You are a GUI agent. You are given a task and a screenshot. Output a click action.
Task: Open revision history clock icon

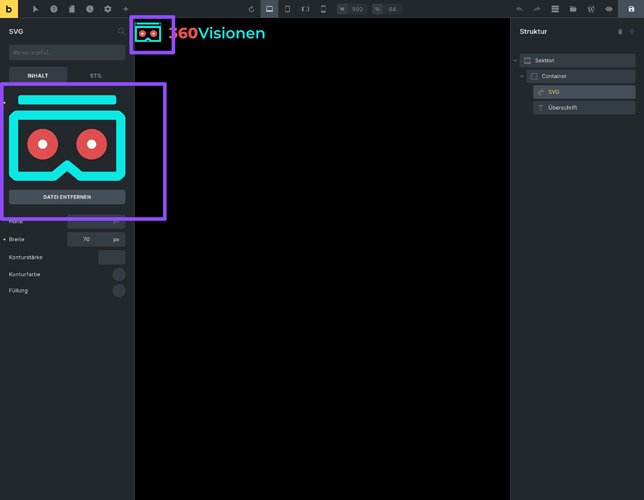[90, 9]
